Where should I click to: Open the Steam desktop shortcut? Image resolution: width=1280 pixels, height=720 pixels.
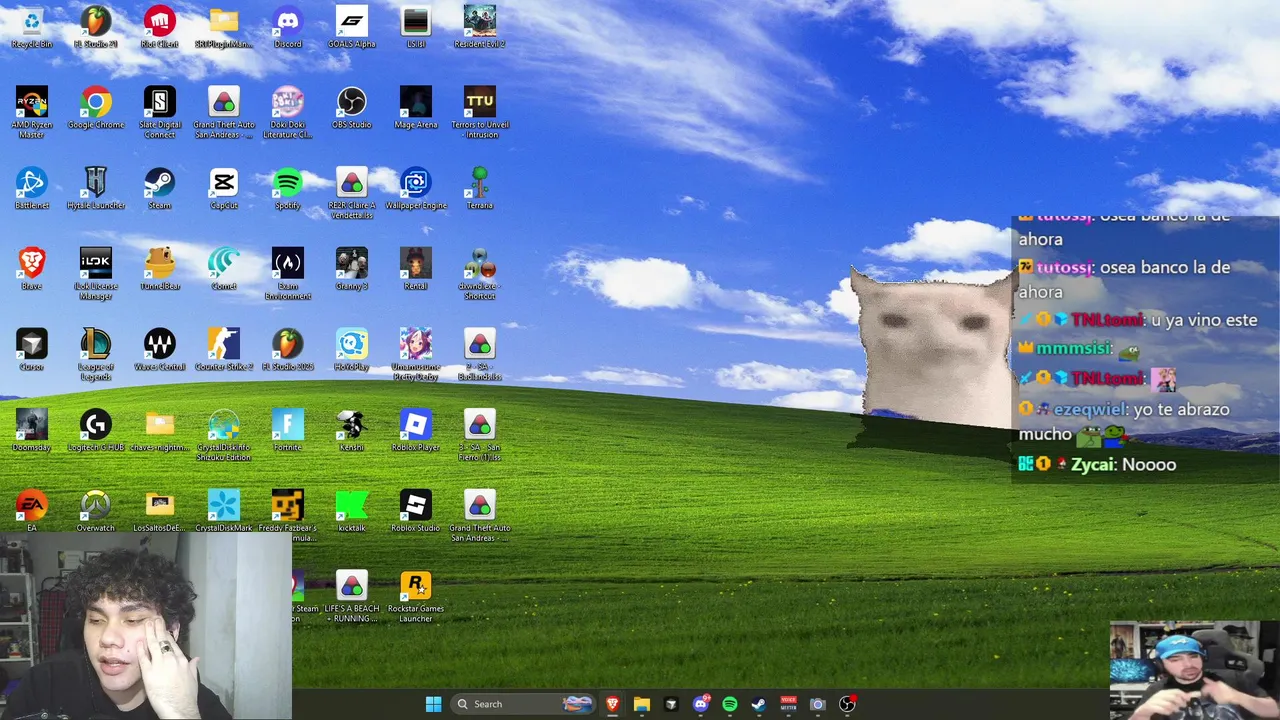coord(160,188)
